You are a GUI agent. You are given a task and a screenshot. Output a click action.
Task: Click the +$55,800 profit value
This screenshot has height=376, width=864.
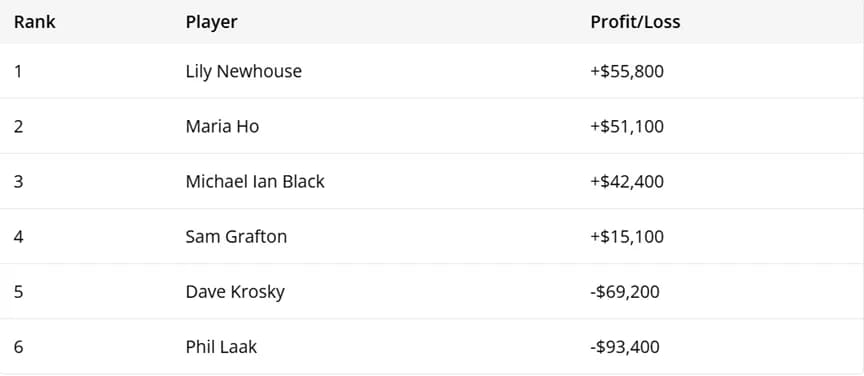(627, 72)
